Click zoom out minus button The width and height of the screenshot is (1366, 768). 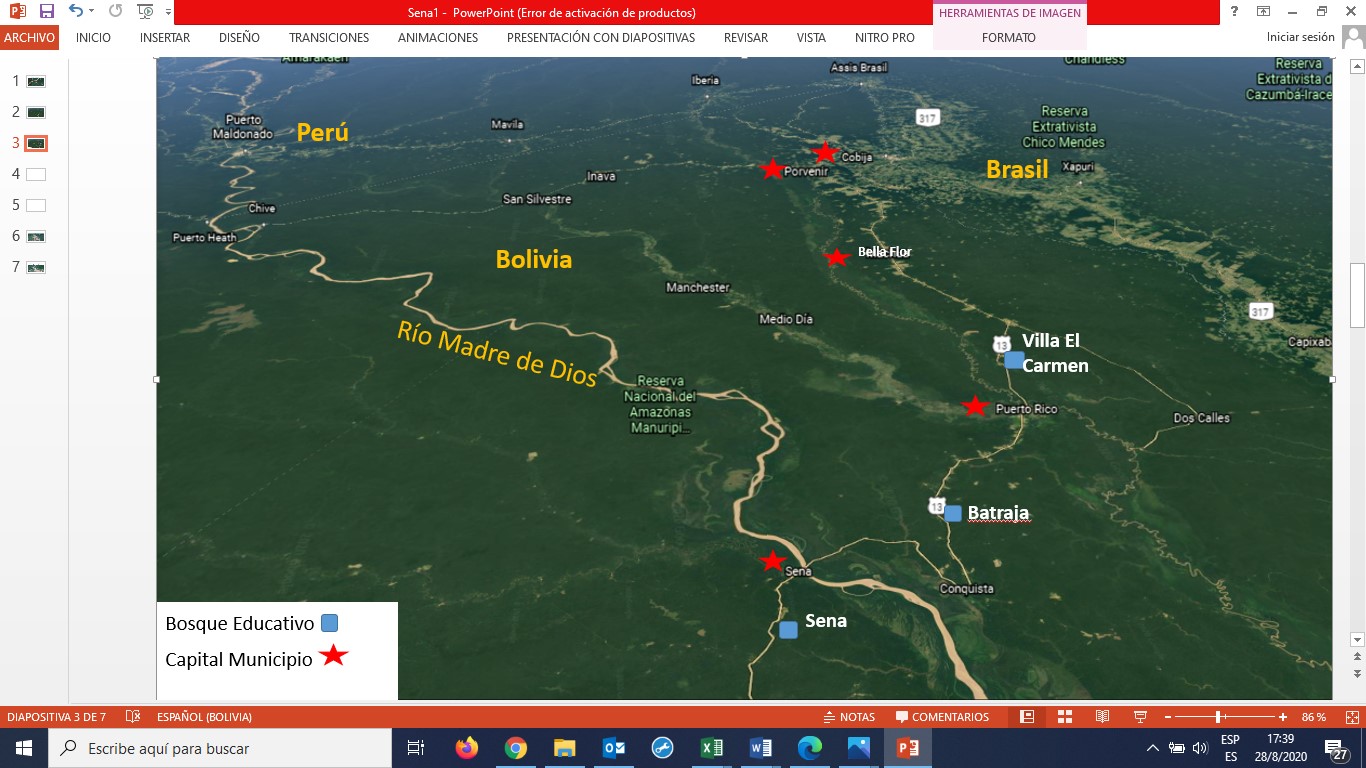pos(1168,717)
